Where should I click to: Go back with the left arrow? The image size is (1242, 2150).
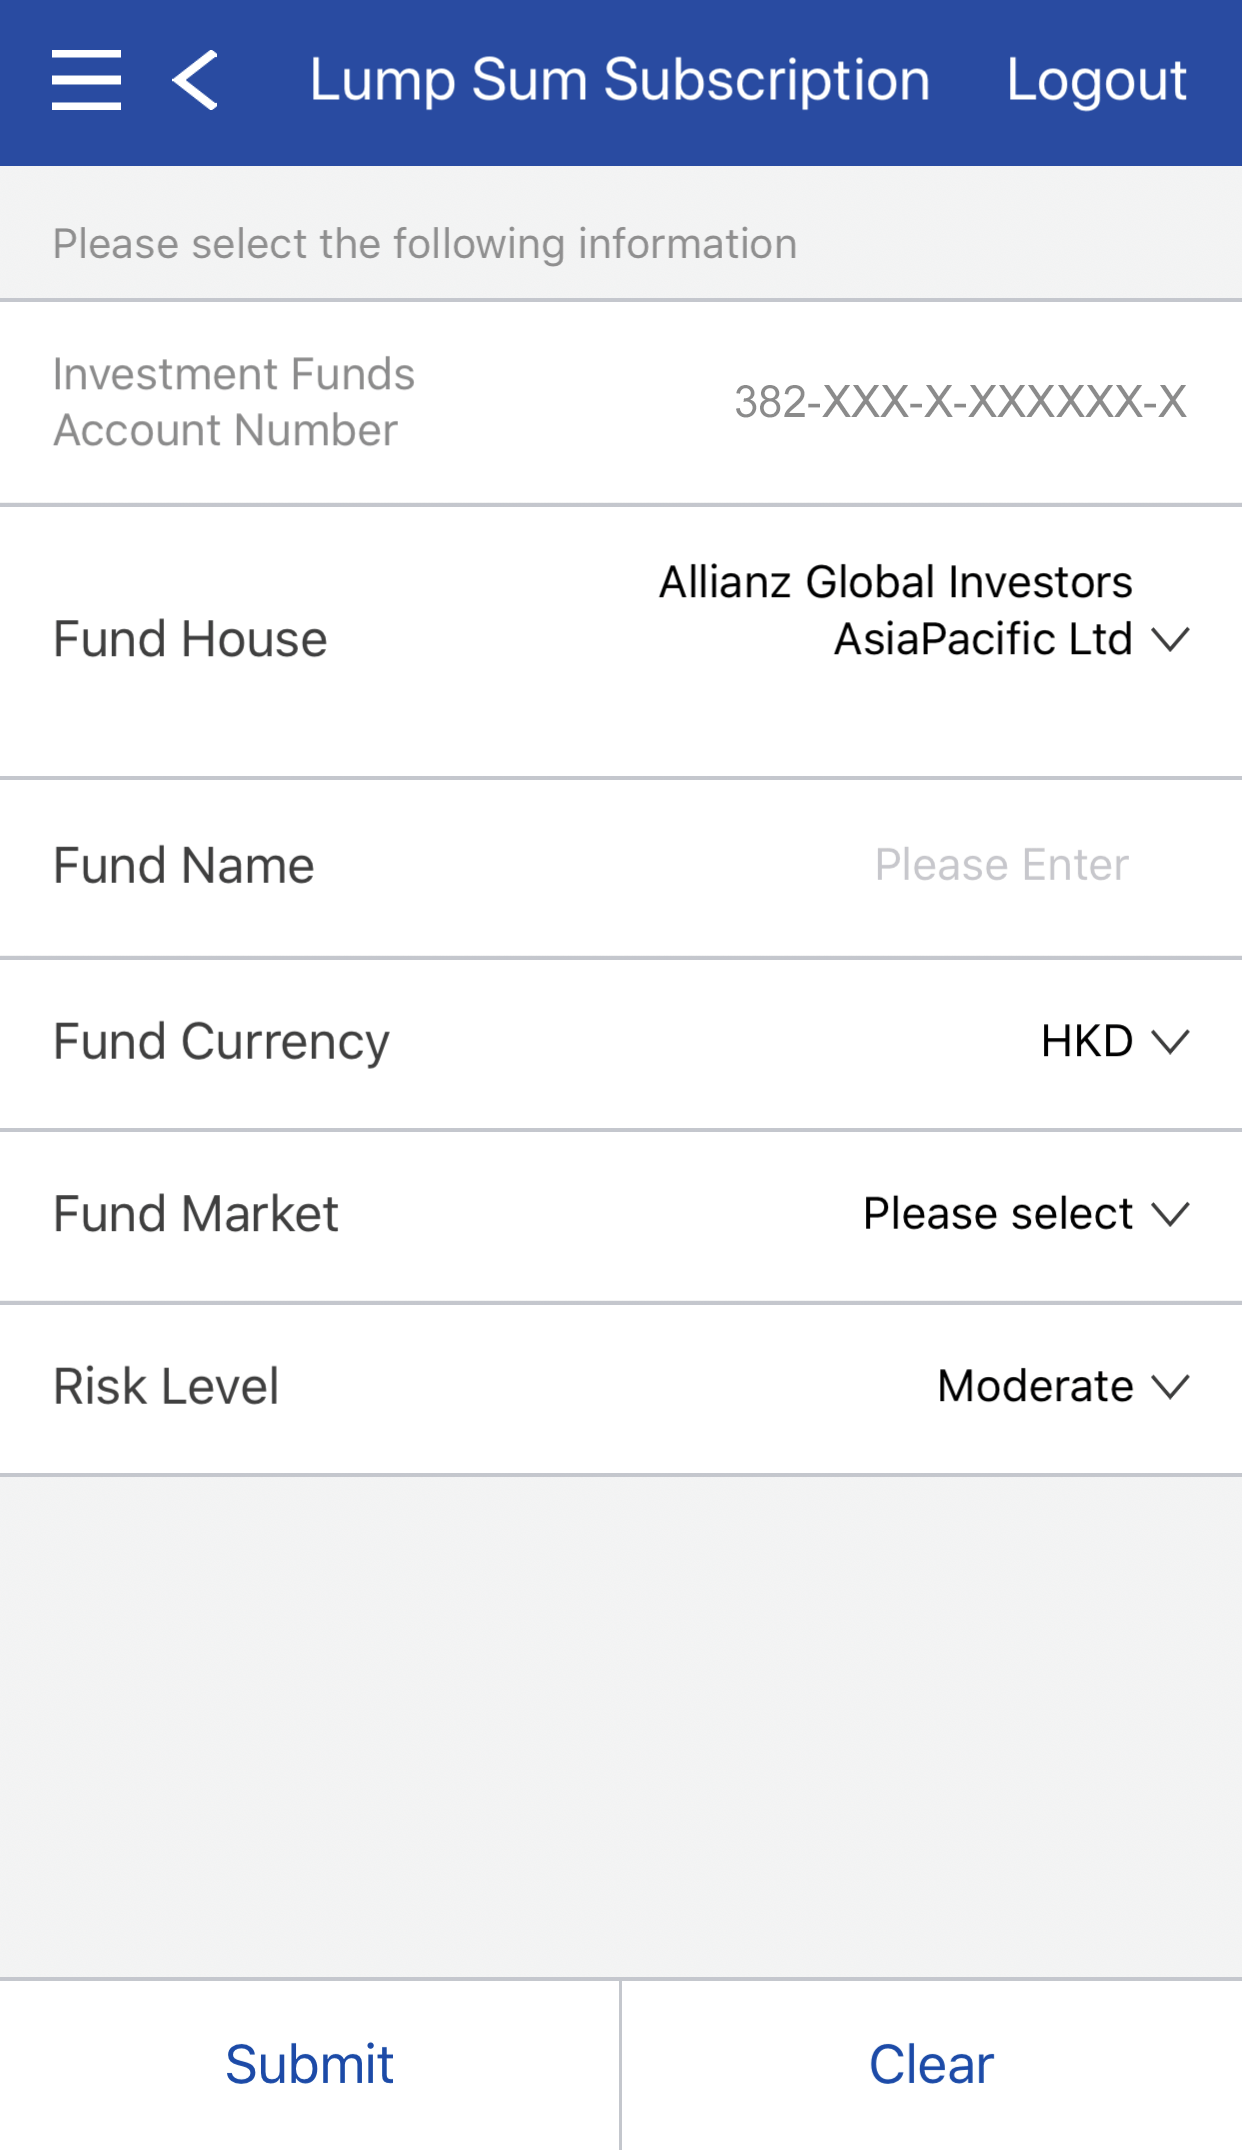(196, 80)
